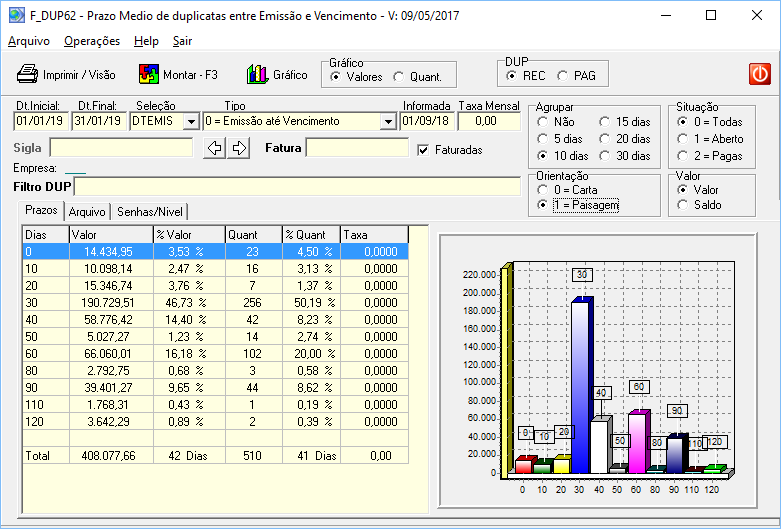781x529 pixels.
Task: Select Agrupar 20 dias option
Action: coord(605,139)
